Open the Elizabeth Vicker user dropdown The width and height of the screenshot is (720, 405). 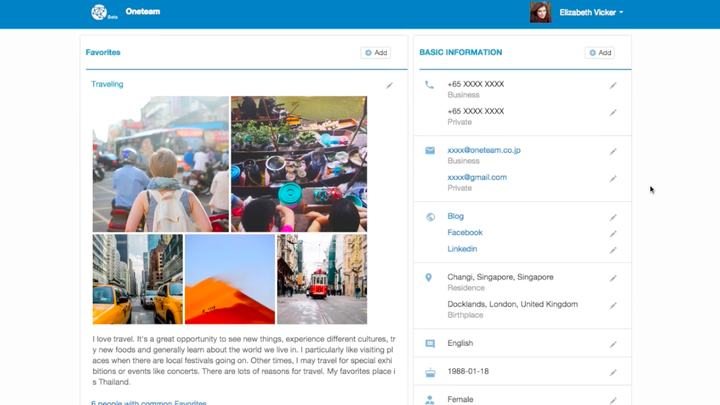[591, 12]
